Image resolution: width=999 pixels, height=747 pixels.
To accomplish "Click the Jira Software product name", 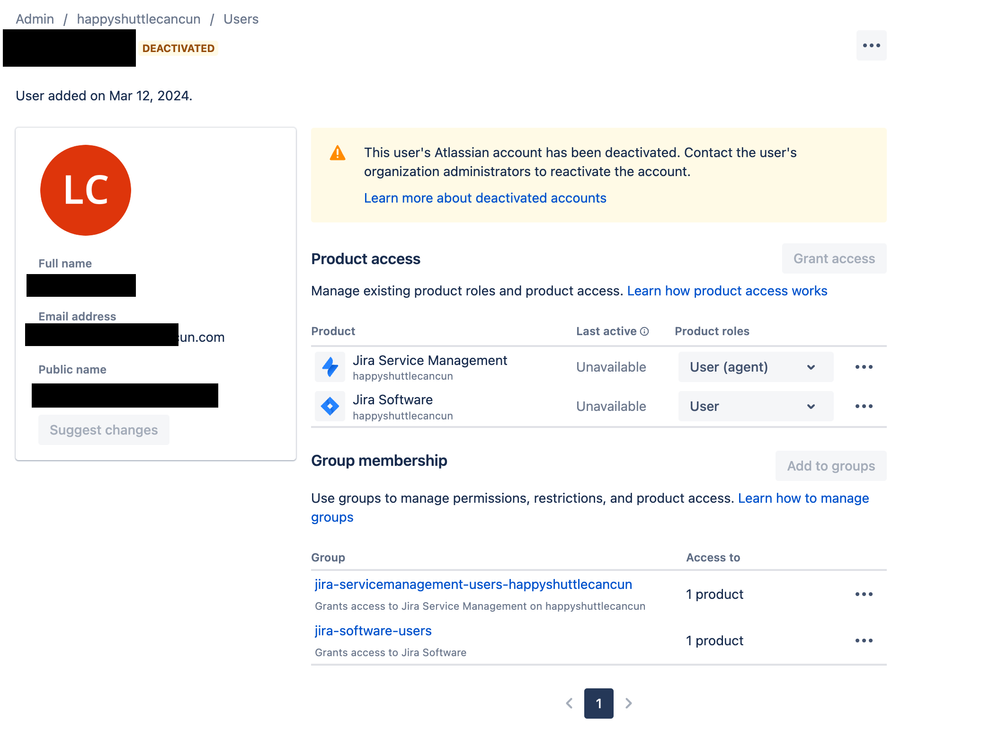I will tap(392, 400).
